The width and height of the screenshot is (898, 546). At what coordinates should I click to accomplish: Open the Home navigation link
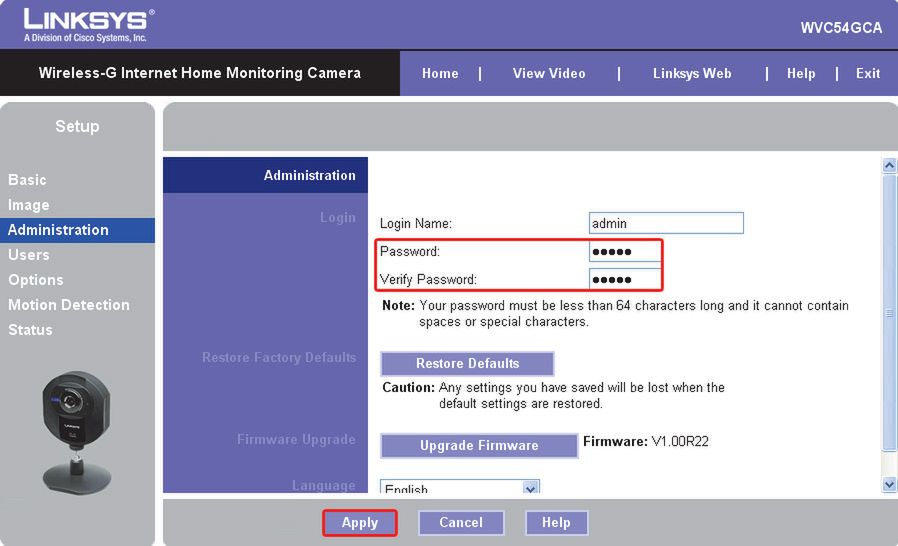tap(440, 73)
